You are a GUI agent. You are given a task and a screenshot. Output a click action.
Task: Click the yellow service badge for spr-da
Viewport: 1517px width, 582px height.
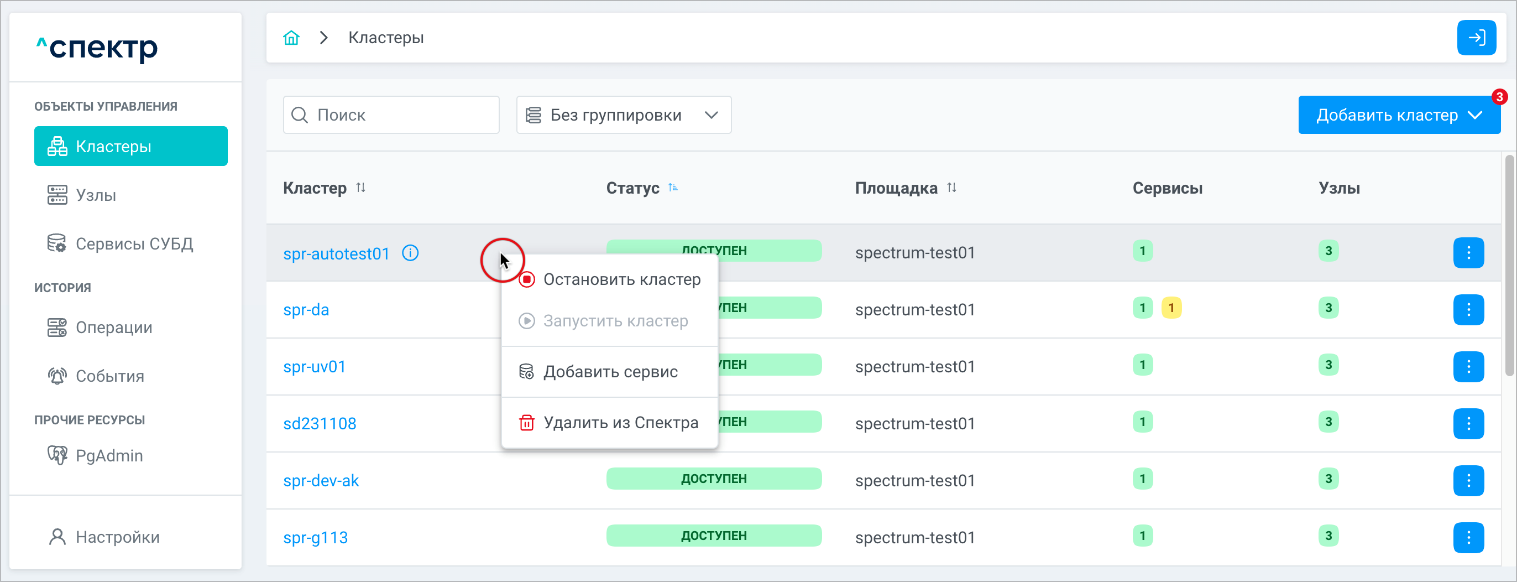pos(1172,308)
